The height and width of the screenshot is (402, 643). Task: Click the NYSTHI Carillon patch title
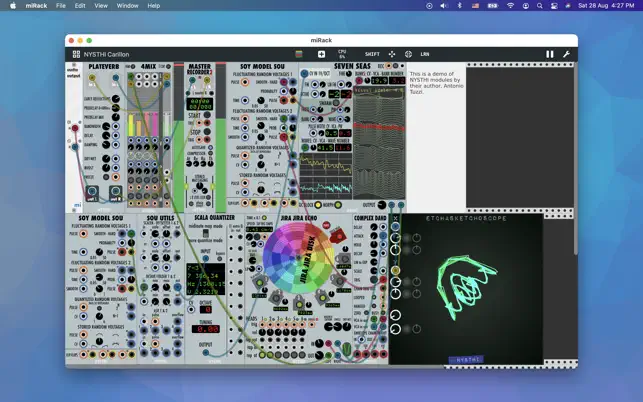point(106,54)
